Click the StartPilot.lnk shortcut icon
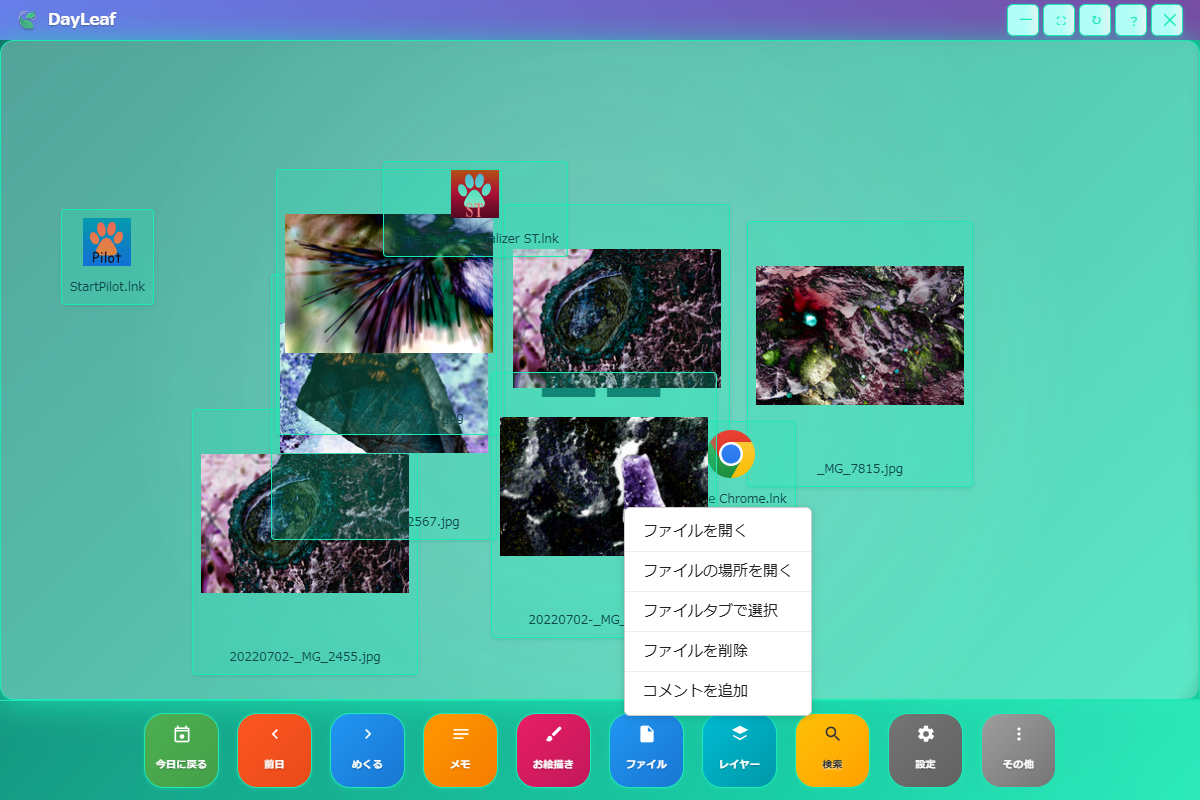Image resolution: width=1200 pixels, height=800 pixels. click(107, 243)
